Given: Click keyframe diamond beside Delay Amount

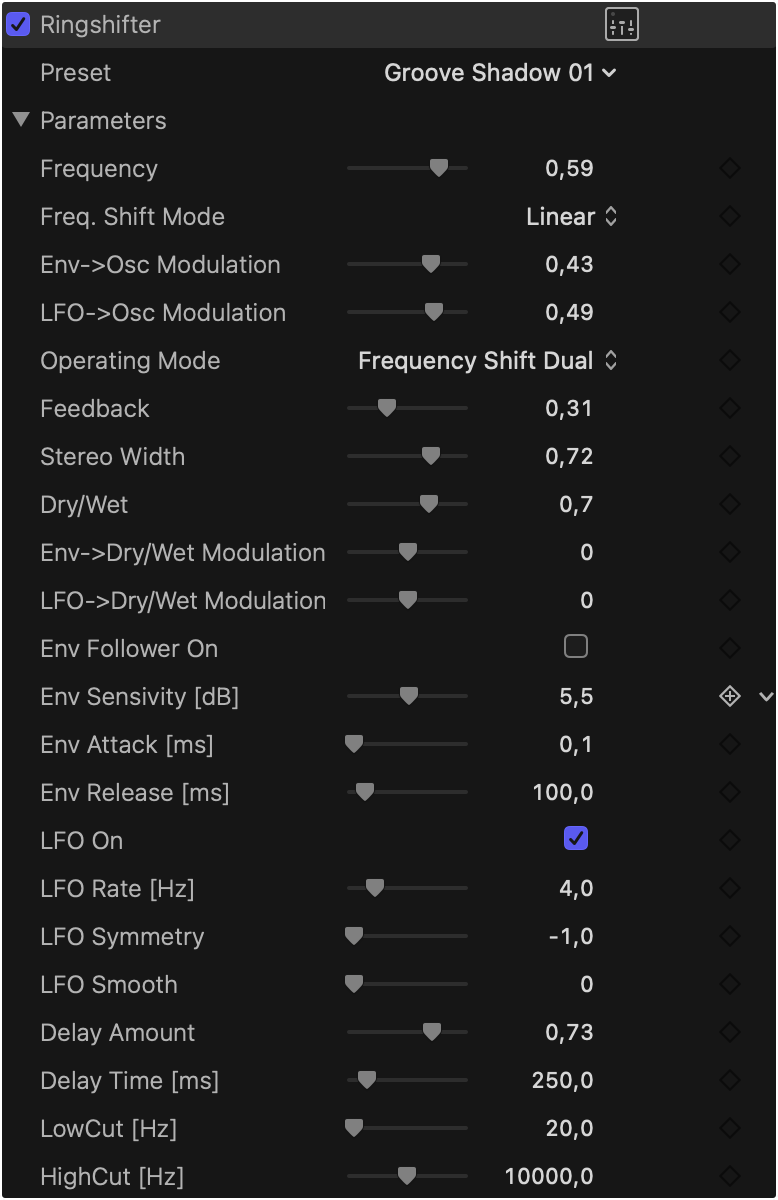Looking at the screenshot, I should coord(730,1033).
